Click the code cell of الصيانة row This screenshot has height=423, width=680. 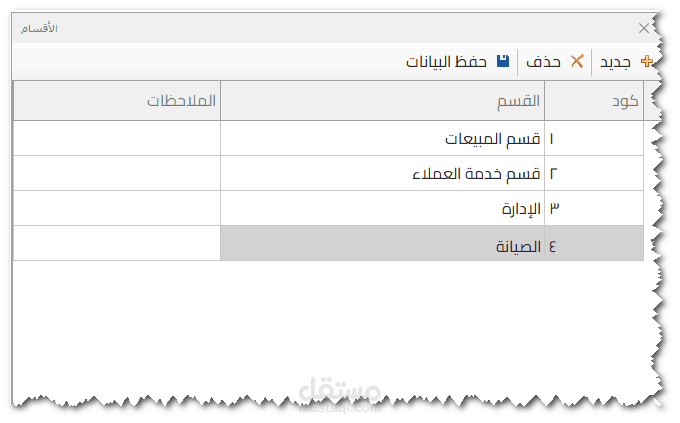pyautogui.click(x=594, y=244)
